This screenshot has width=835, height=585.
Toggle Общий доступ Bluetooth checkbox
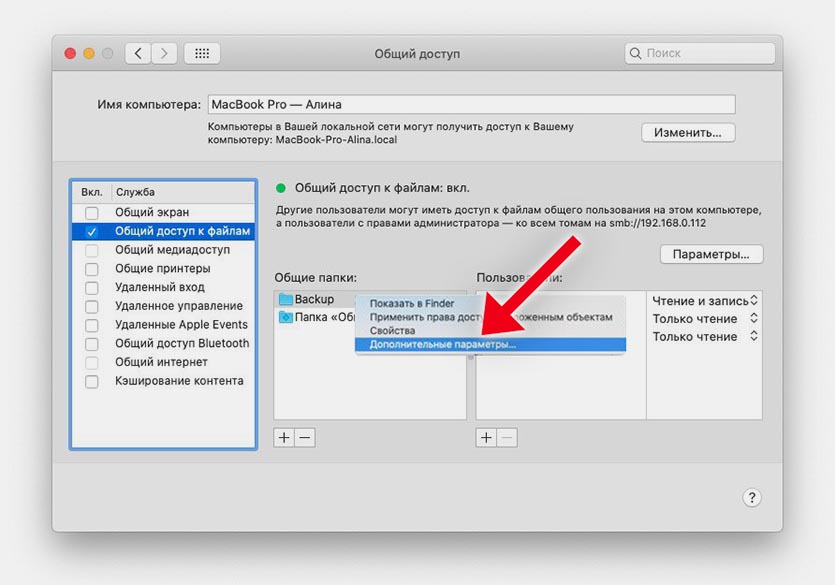pyautogui.click(x=92, y=344)
